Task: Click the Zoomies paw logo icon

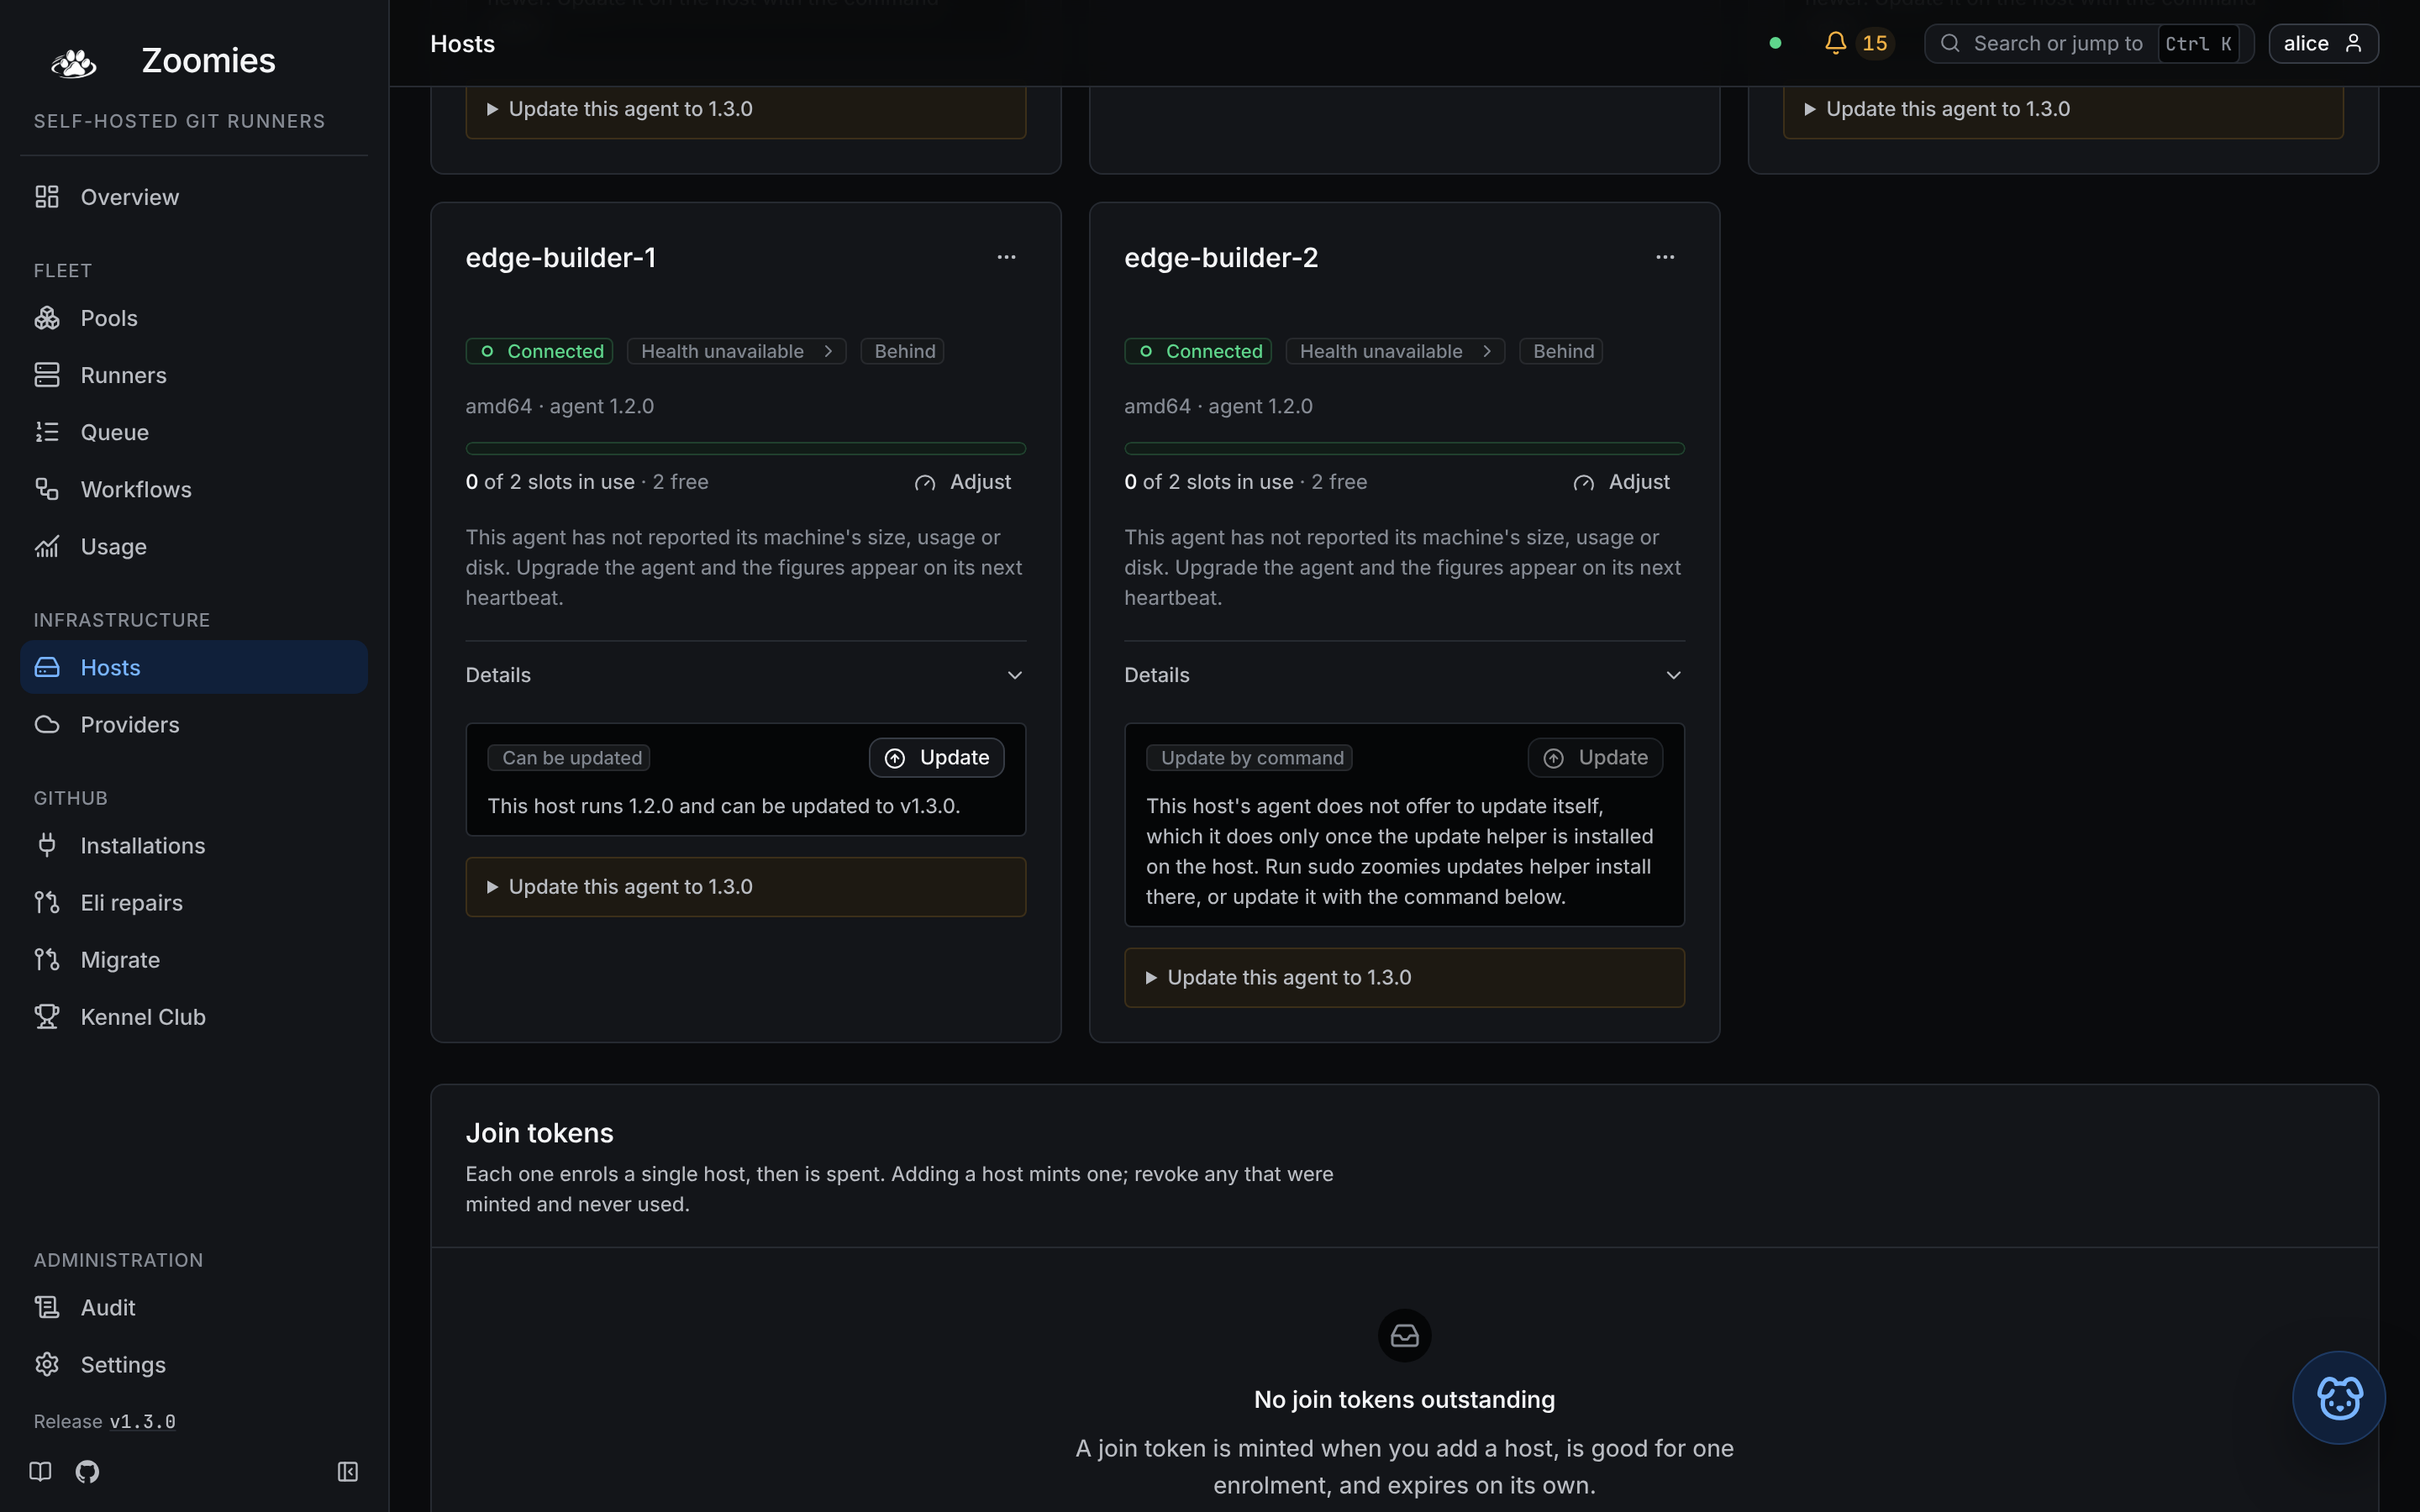Action: [x=74, y=63]
